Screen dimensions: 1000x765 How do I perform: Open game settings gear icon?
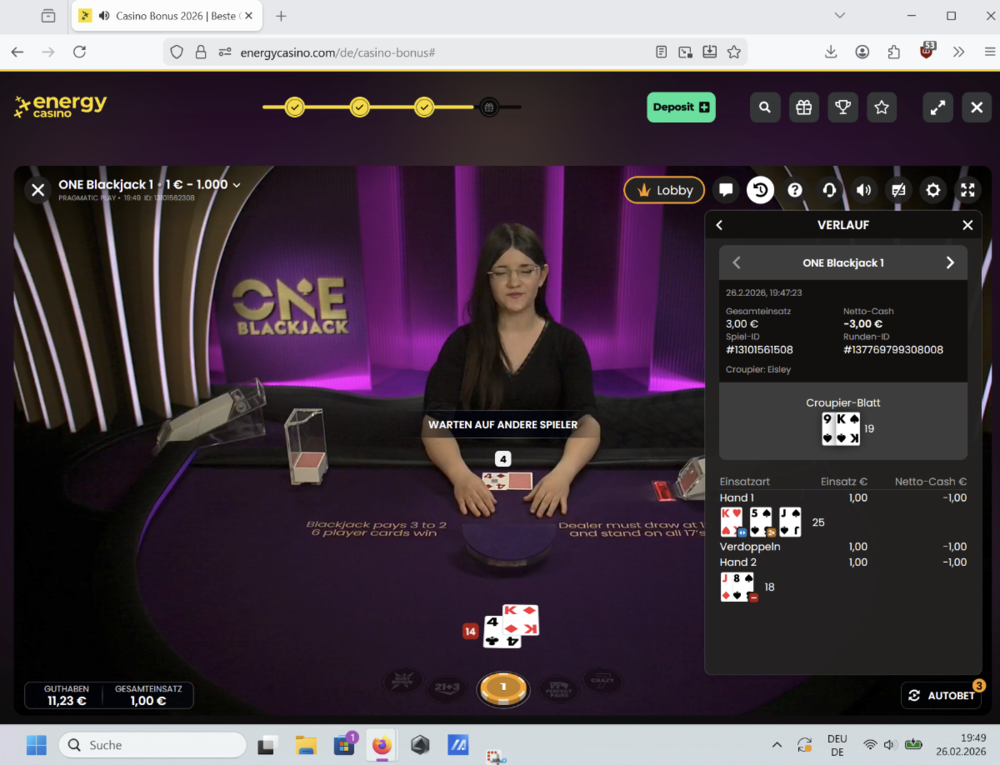tap(933, 190)
